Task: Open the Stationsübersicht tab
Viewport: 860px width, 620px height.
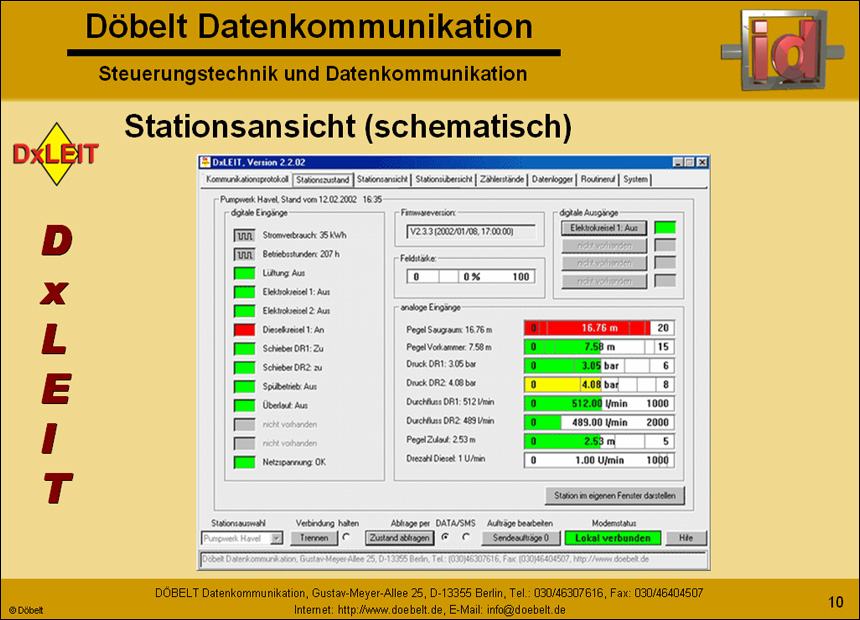Action: click(x=444, y=179)
